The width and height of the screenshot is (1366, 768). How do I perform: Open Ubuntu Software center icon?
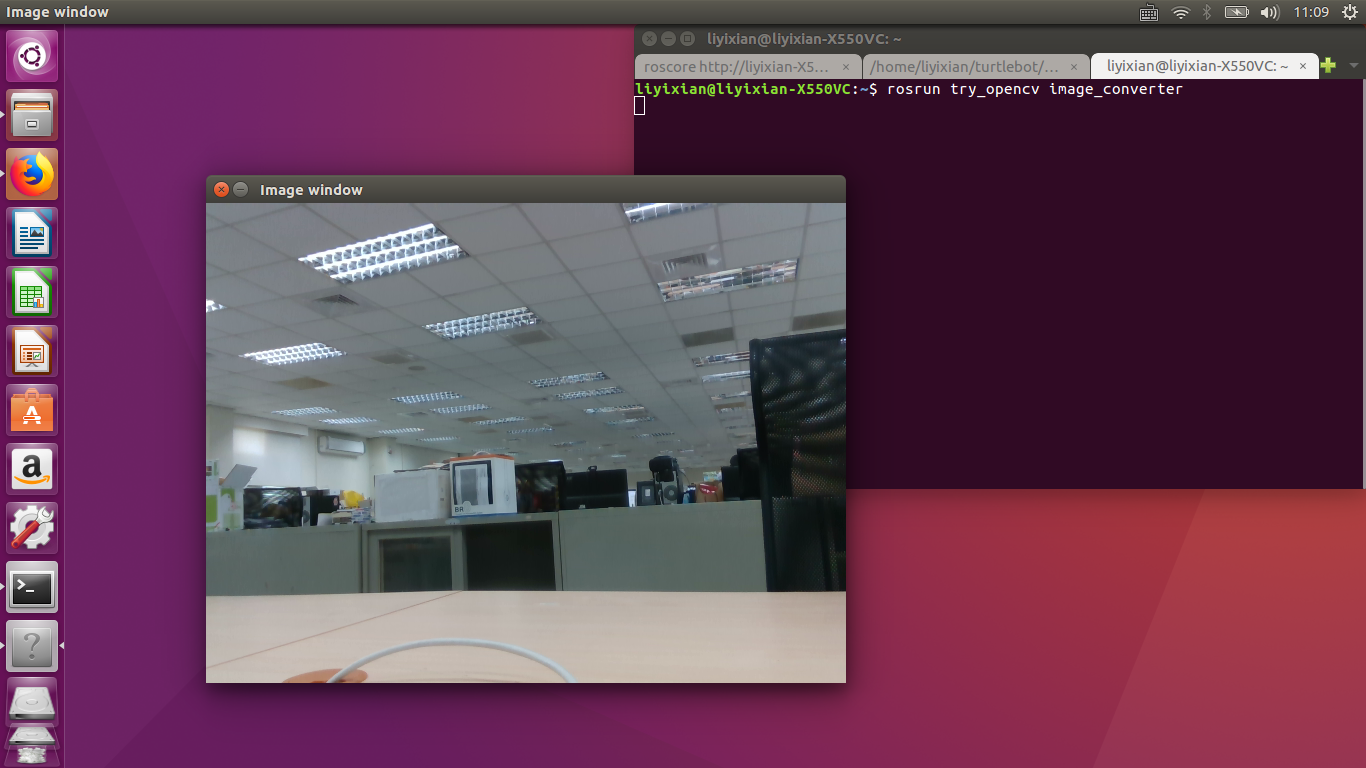pyautogui.click(x=32, y=410)
